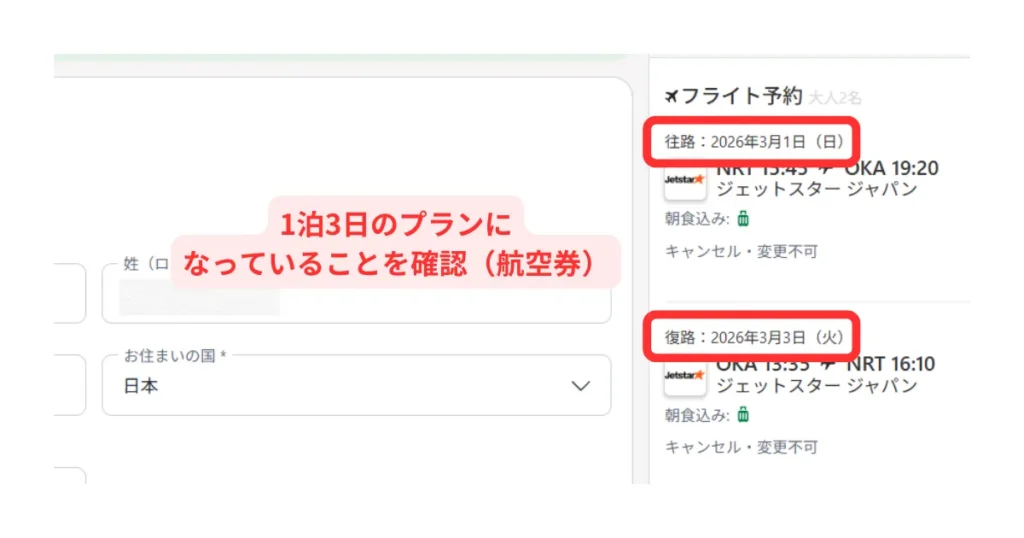Click キャンセル・変更不可 under the return flight

pyautogui.click(x=741, y=446)
